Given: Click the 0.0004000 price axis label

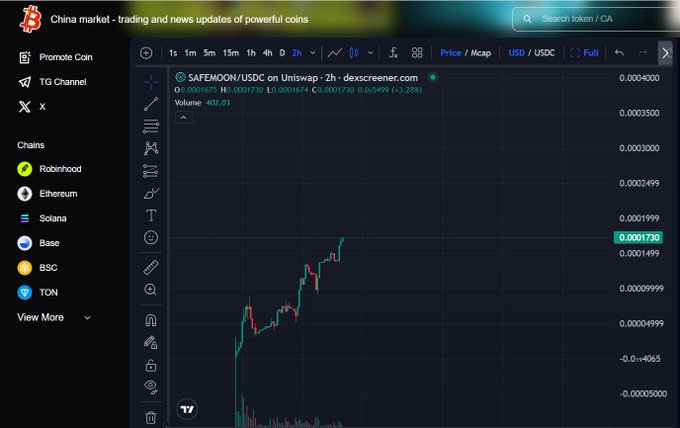Looking at the screenshot, I should (x=639, y=78).
